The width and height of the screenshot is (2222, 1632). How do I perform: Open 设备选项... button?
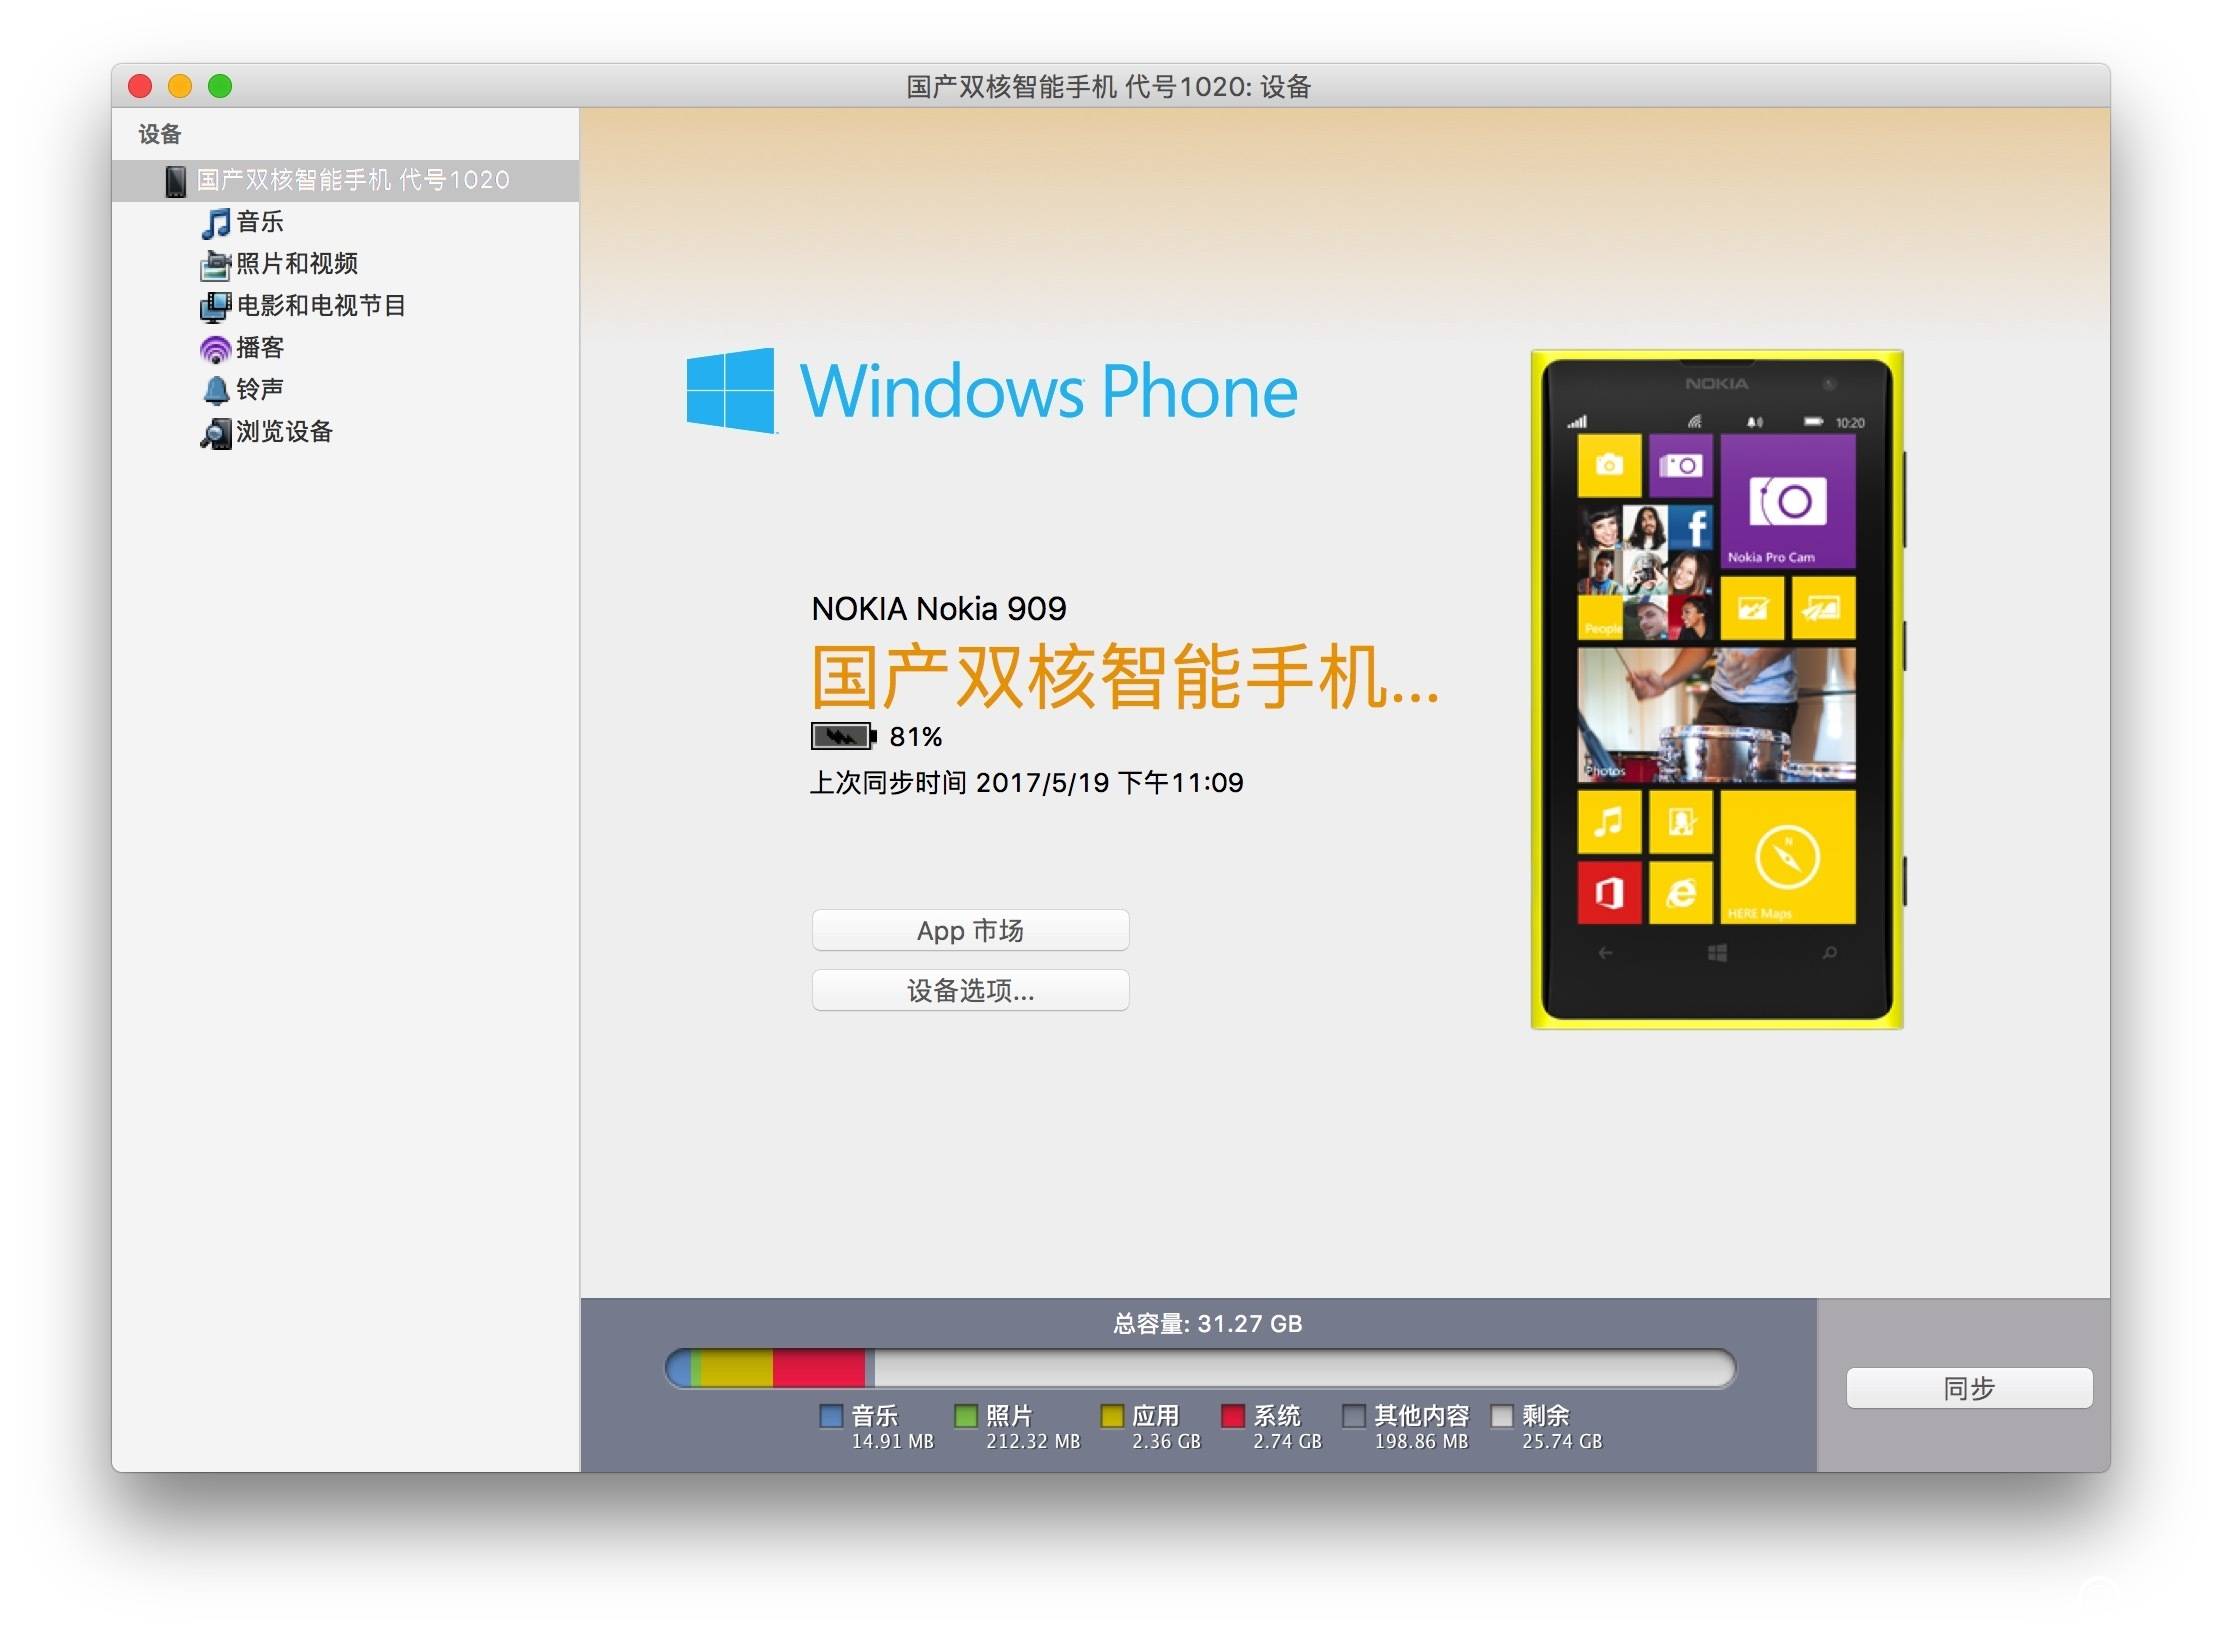(970, 991)
